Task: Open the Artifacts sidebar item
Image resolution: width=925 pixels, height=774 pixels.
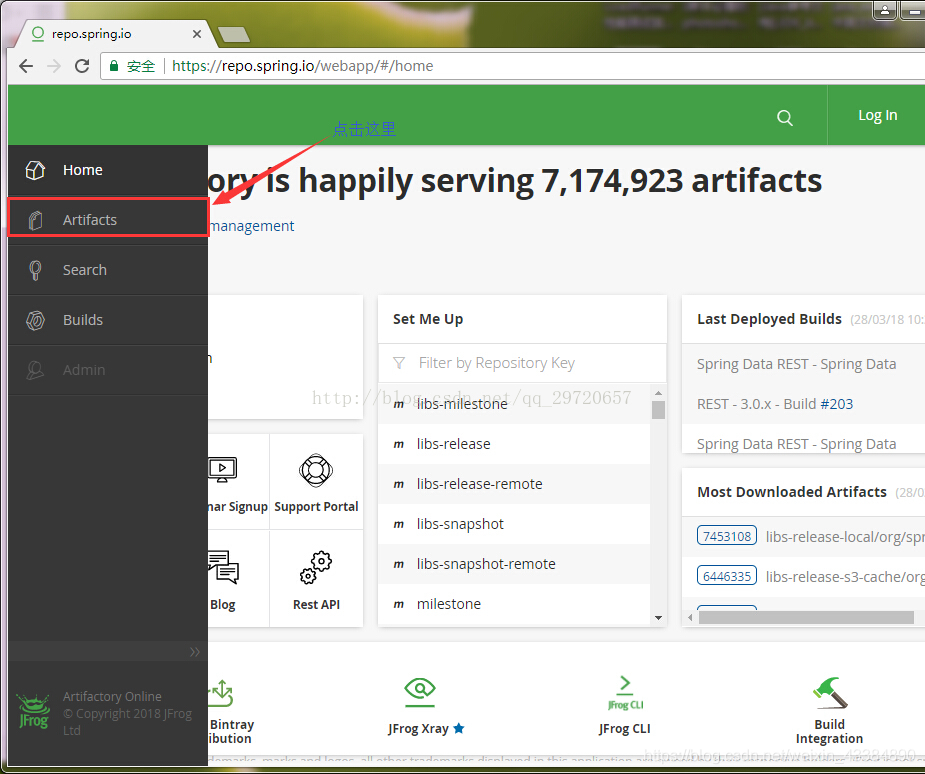Action: click(108, 219)
